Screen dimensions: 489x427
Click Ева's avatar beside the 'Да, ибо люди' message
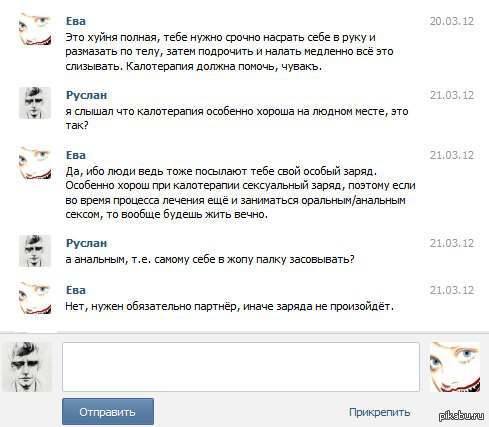35,163
